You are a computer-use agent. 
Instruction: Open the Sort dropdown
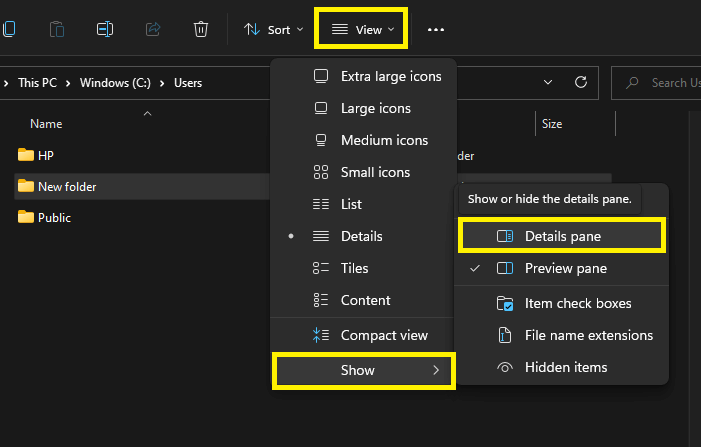(x=273, y=30)
